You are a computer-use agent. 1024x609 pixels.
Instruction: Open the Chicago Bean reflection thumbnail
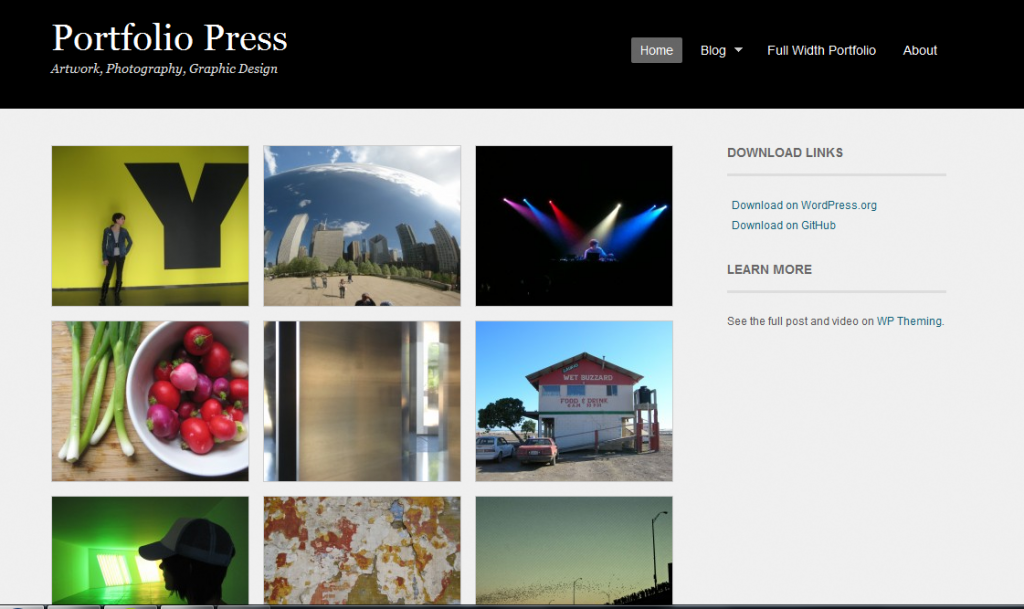coord(362,226)
